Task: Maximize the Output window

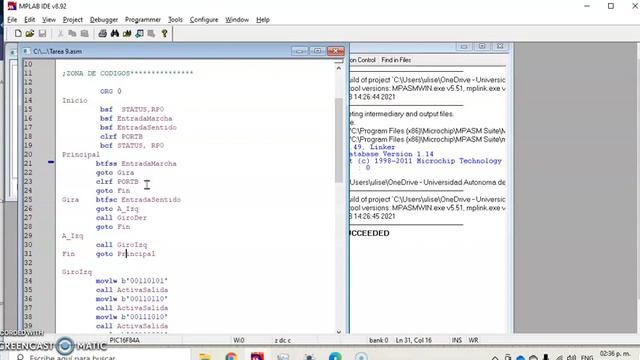Action: pyautogui.click(x=482, y=46)
